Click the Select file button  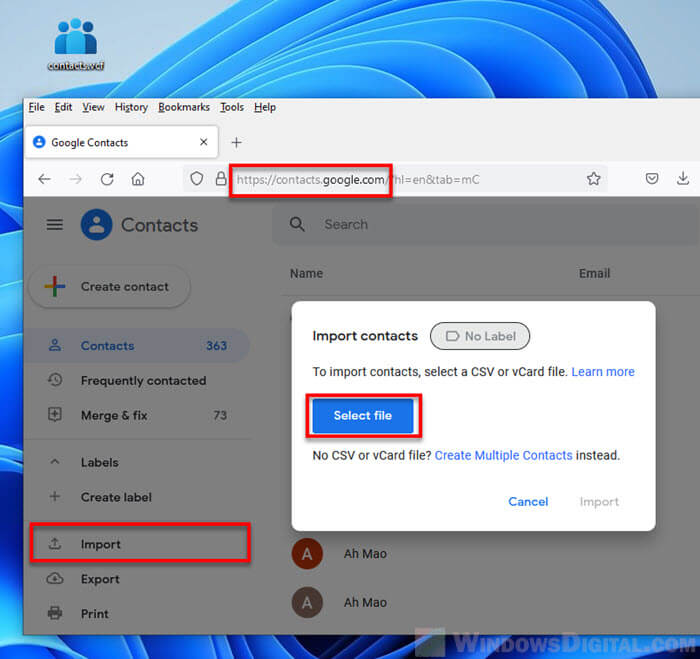pos(363,416)
